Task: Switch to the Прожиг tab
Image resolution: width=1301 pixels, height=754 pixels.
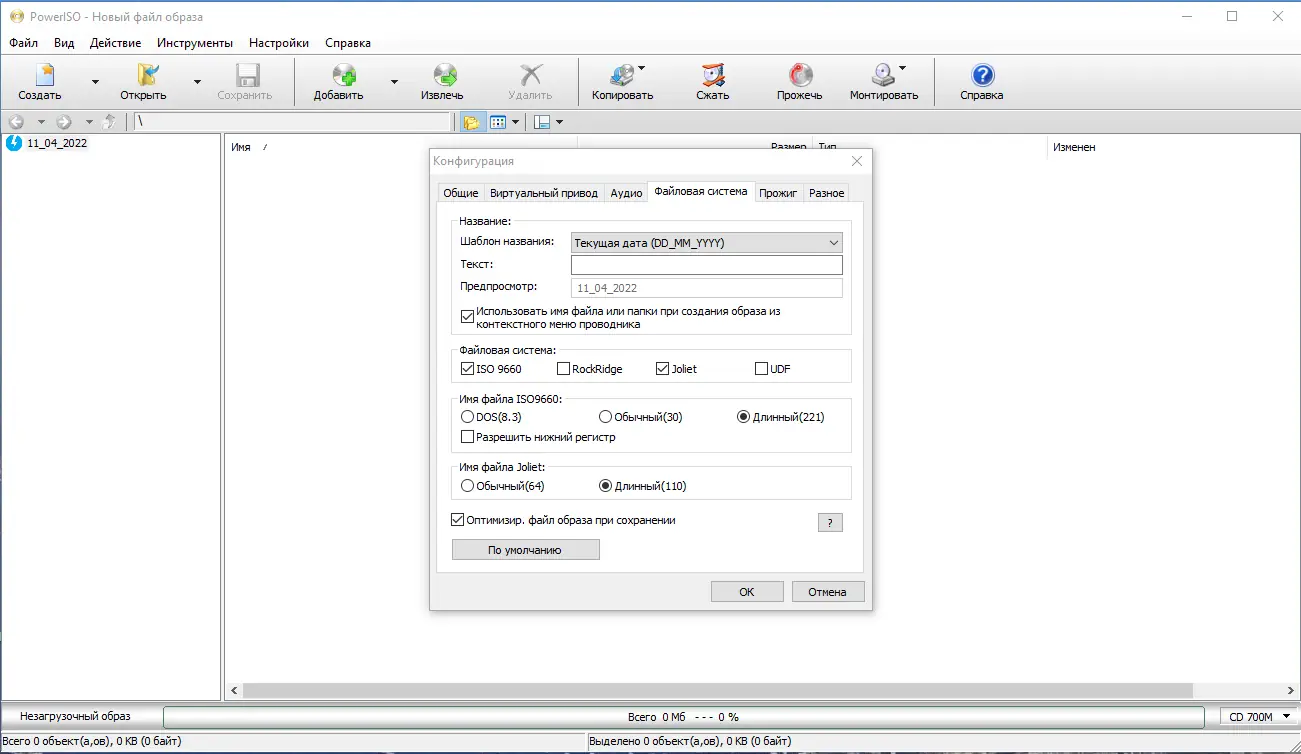Action: 778,193
